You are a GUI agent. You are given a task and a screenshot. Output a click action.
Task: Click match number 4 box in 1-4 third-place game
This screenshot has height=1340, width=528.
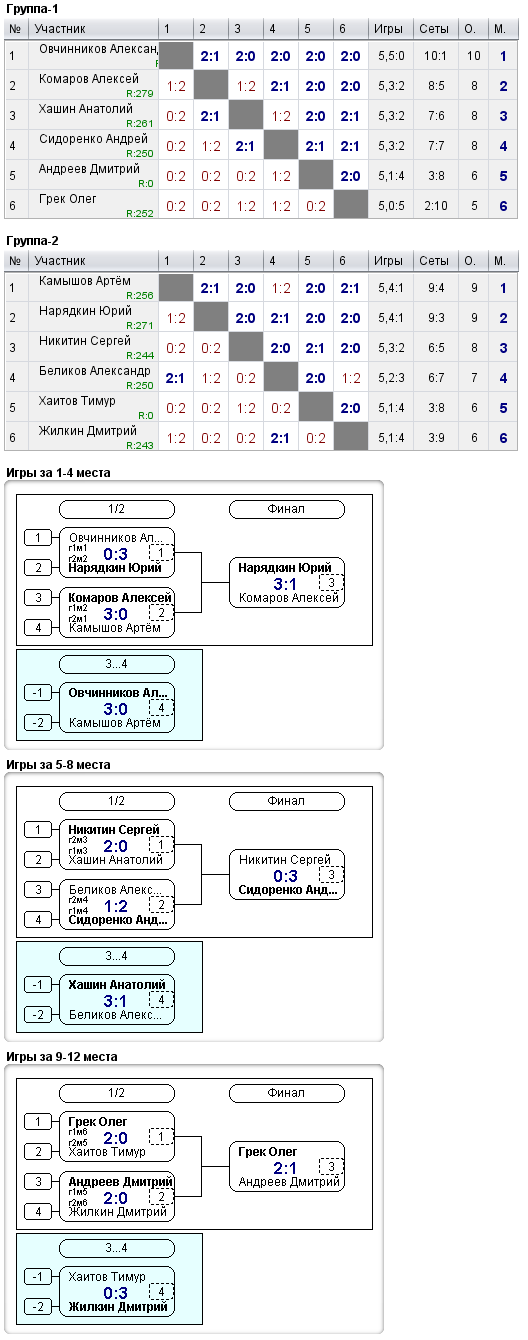[161, 708]
